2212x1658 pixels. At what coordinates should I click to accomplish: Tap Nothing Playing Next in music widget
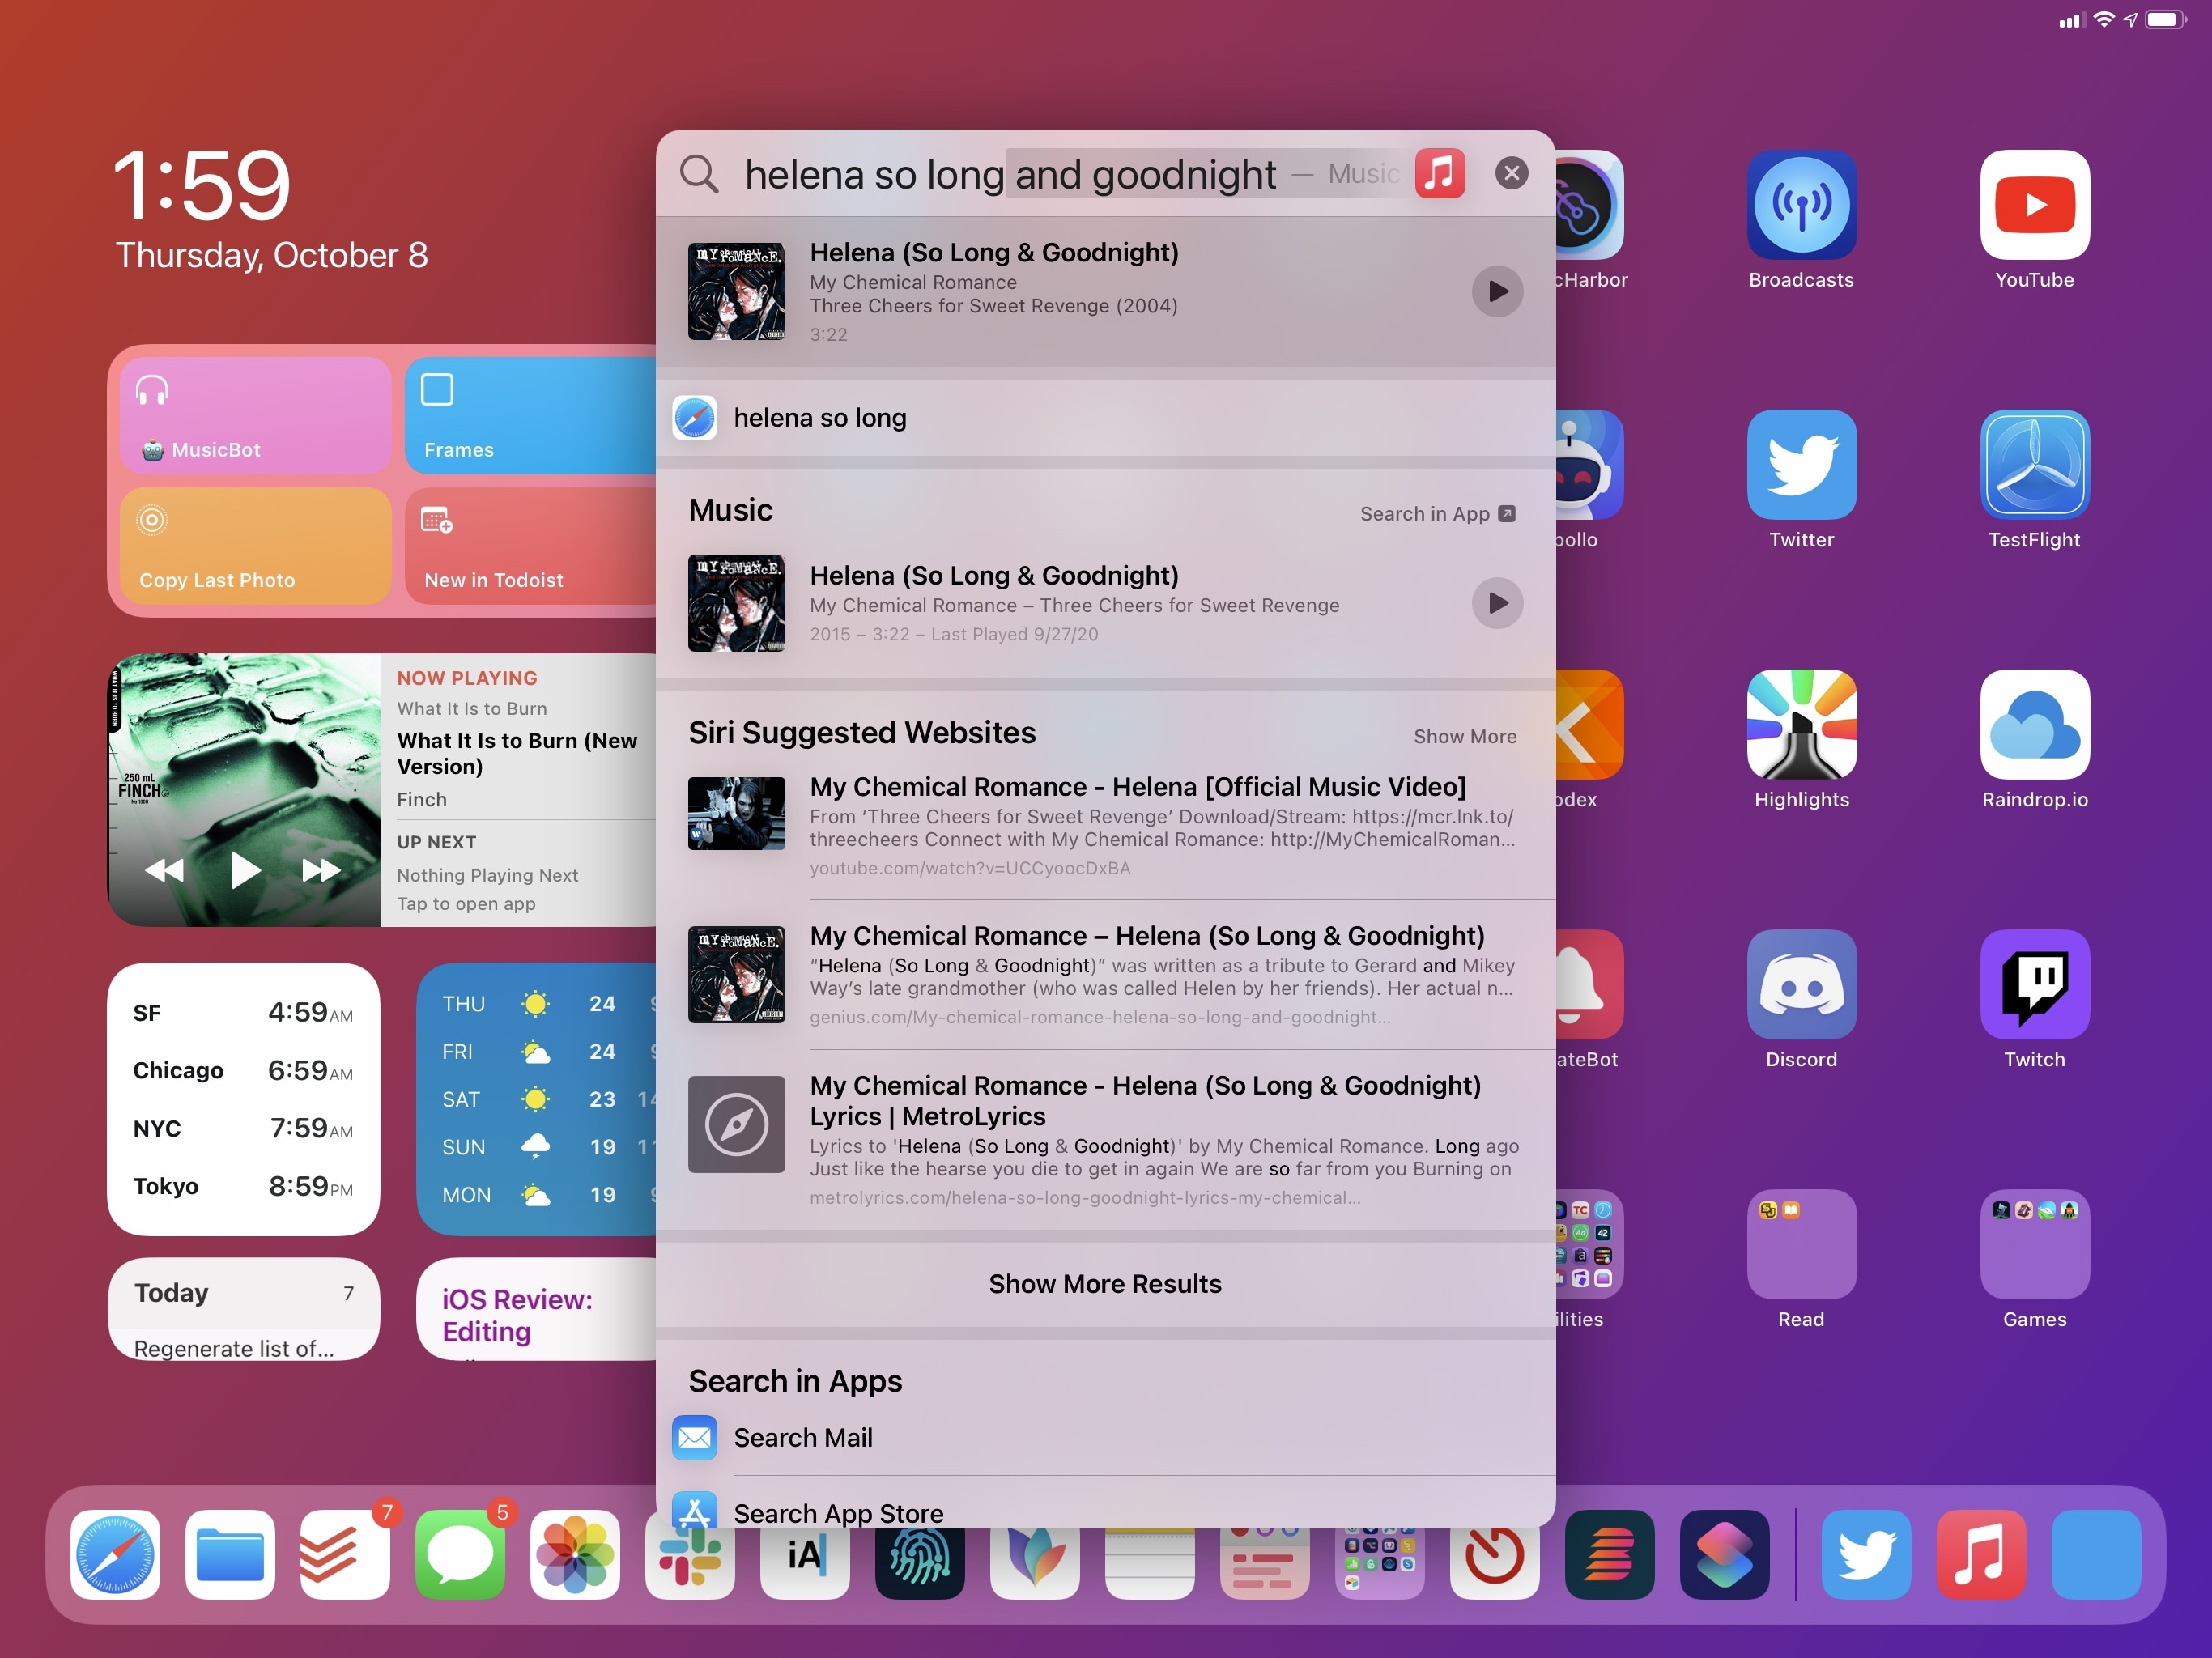(487, 875)
